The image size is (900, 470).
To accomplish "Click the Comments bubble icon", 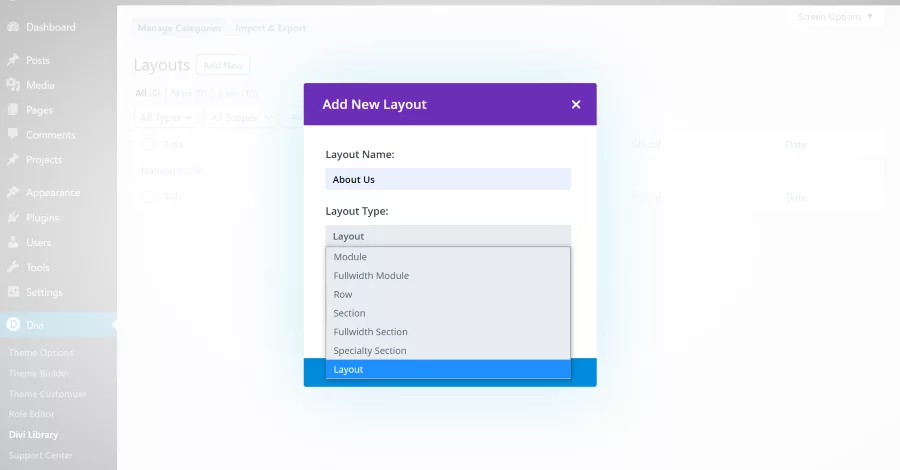I will [x=13, y=134].
